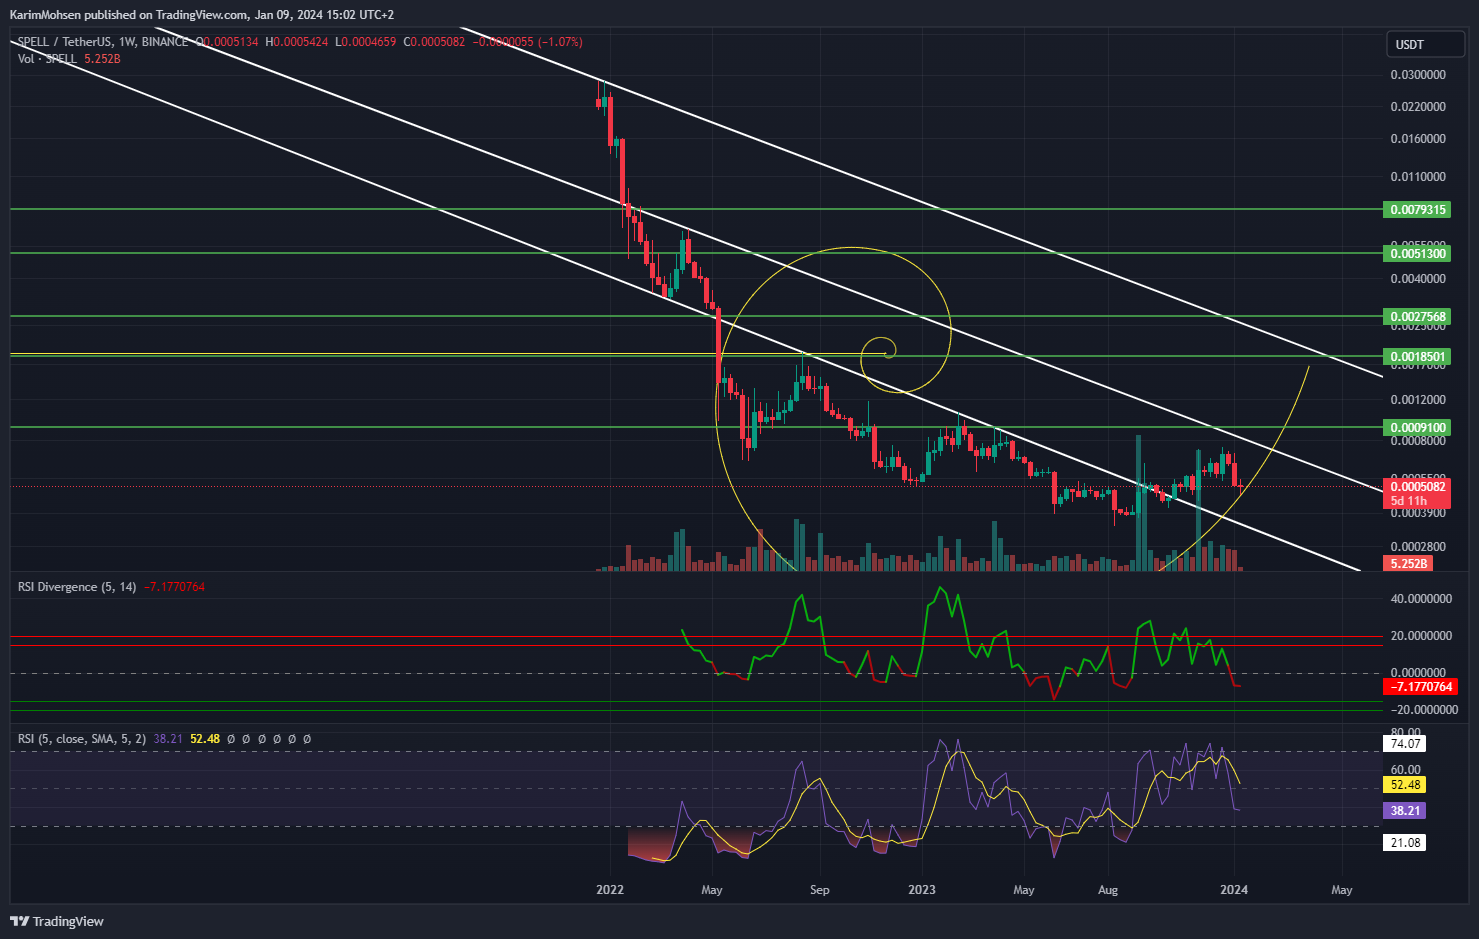Click the Sep label on time axis

819,890
